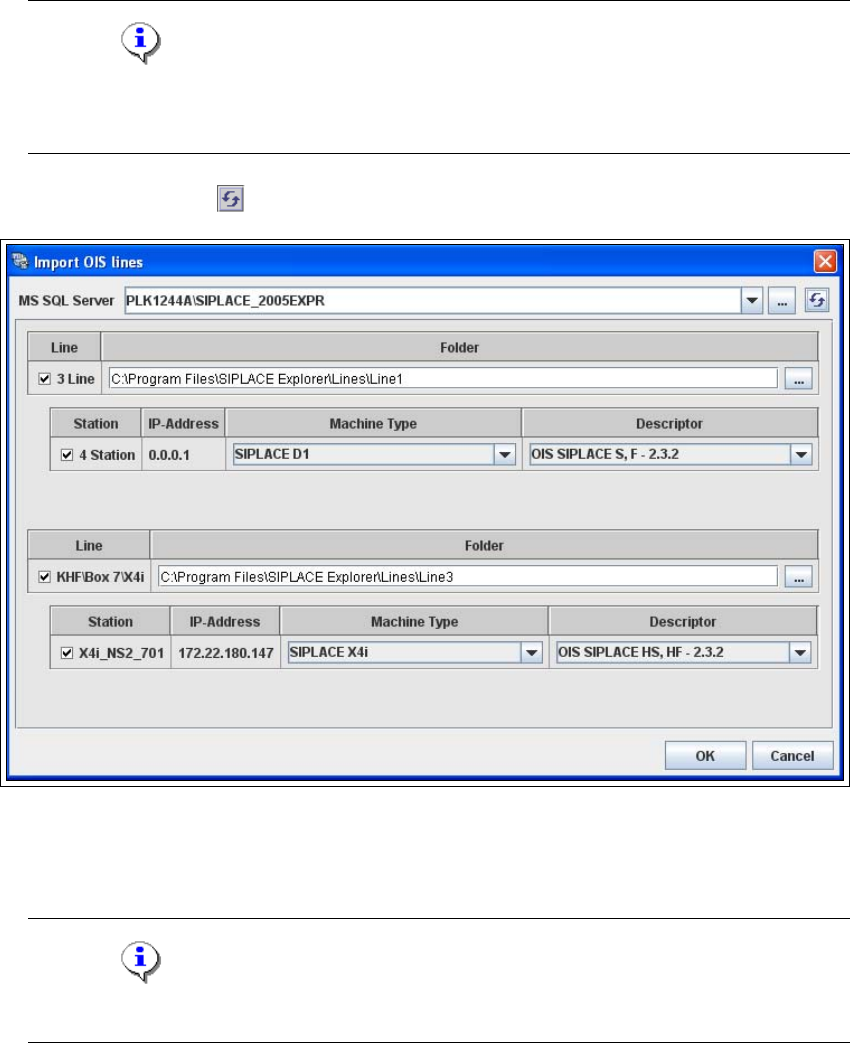This screenshot has width=850, height=1043.
Task: Click Descriptor header above OIS SIPLACE HS, HF
Action: [682, 621]
